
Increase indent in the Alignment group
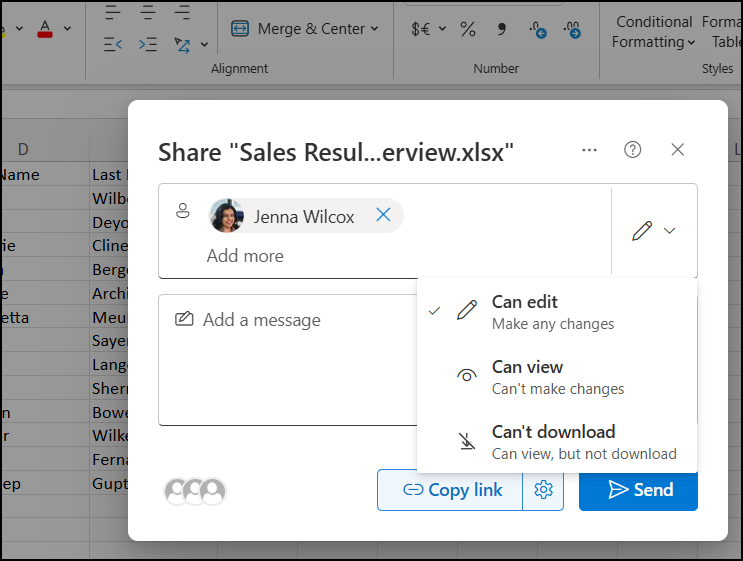(x=148, y=45)
